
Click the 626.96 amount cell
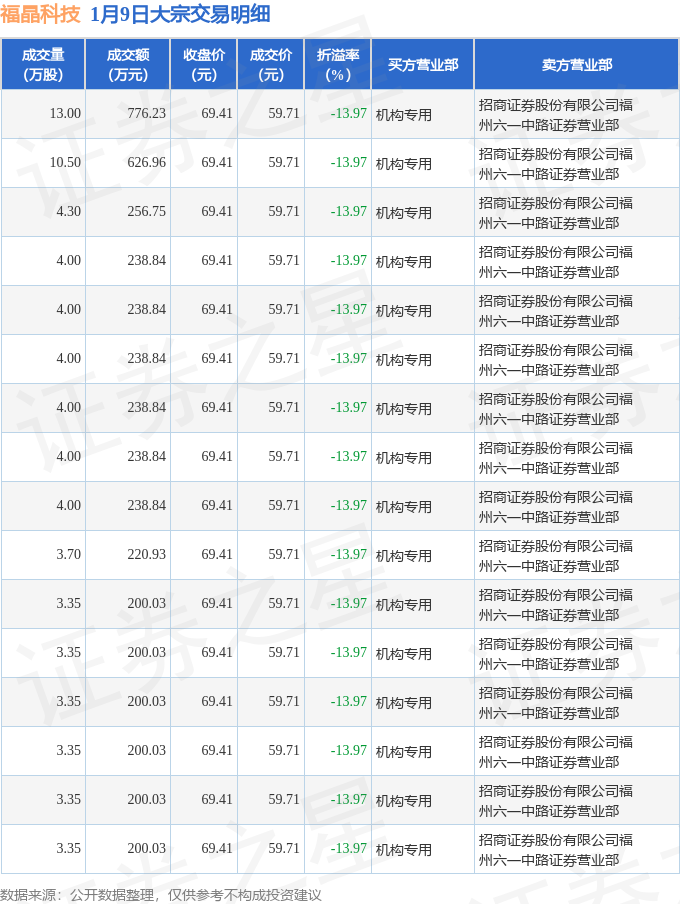[146, 162]
